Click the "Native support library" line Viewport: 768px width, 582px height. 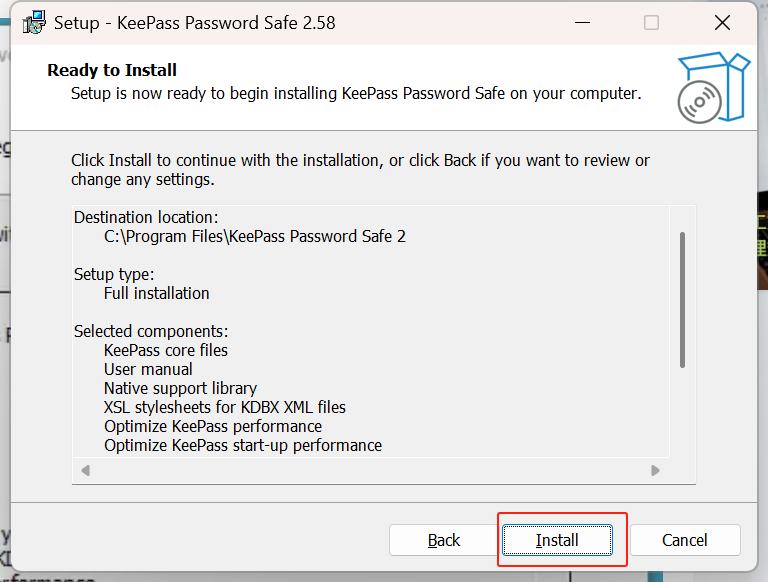[180, 389]
